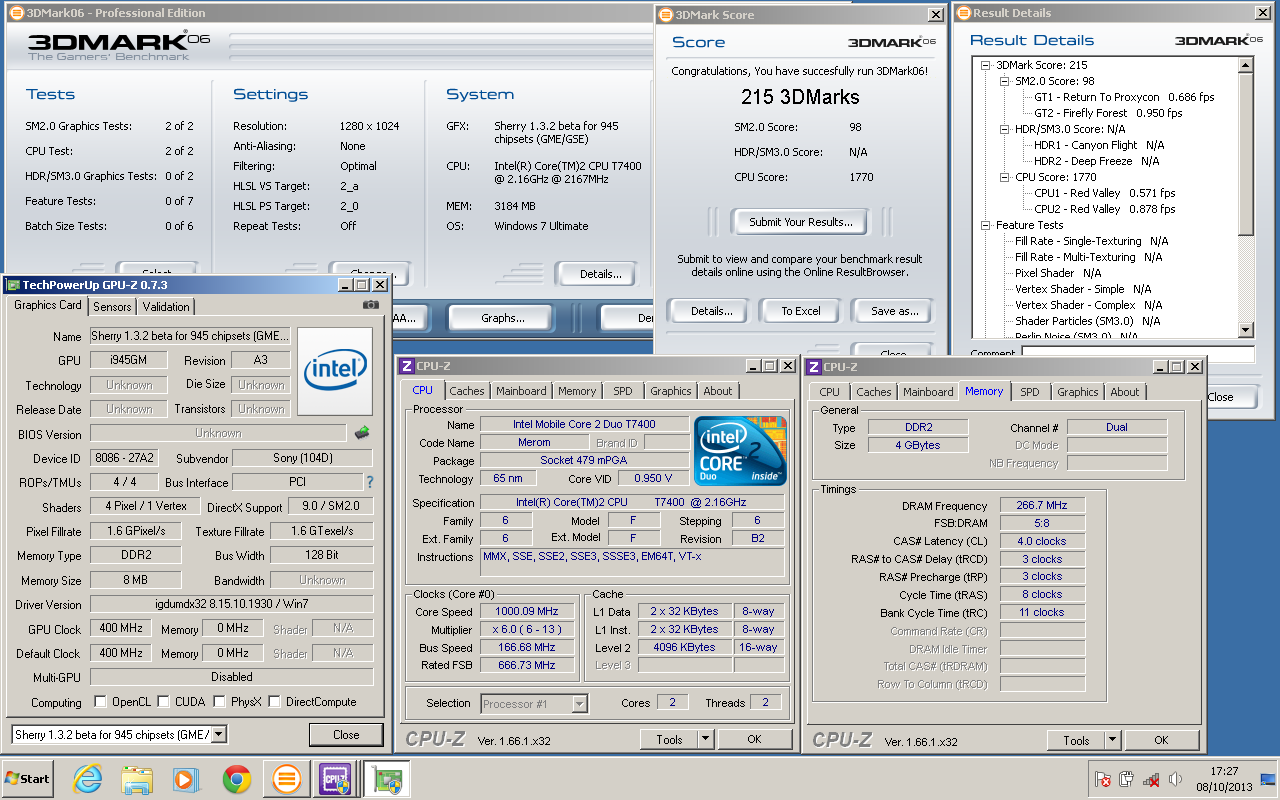Click Result Details scrollbar up arrow

1245,65
